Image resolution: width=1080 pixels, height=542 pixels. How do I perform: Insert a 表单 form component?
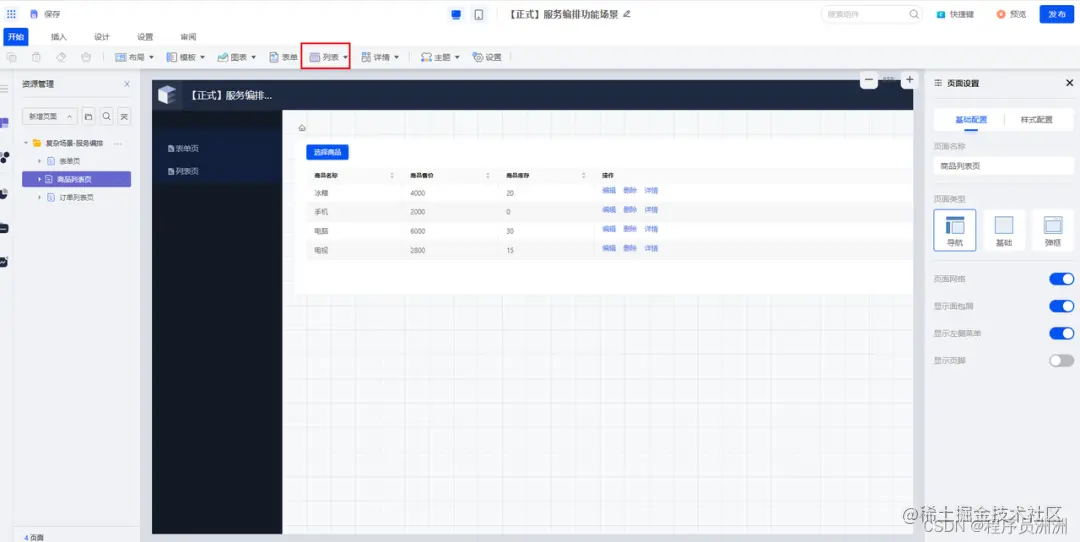pyautogui.click(x=283, y=57)
